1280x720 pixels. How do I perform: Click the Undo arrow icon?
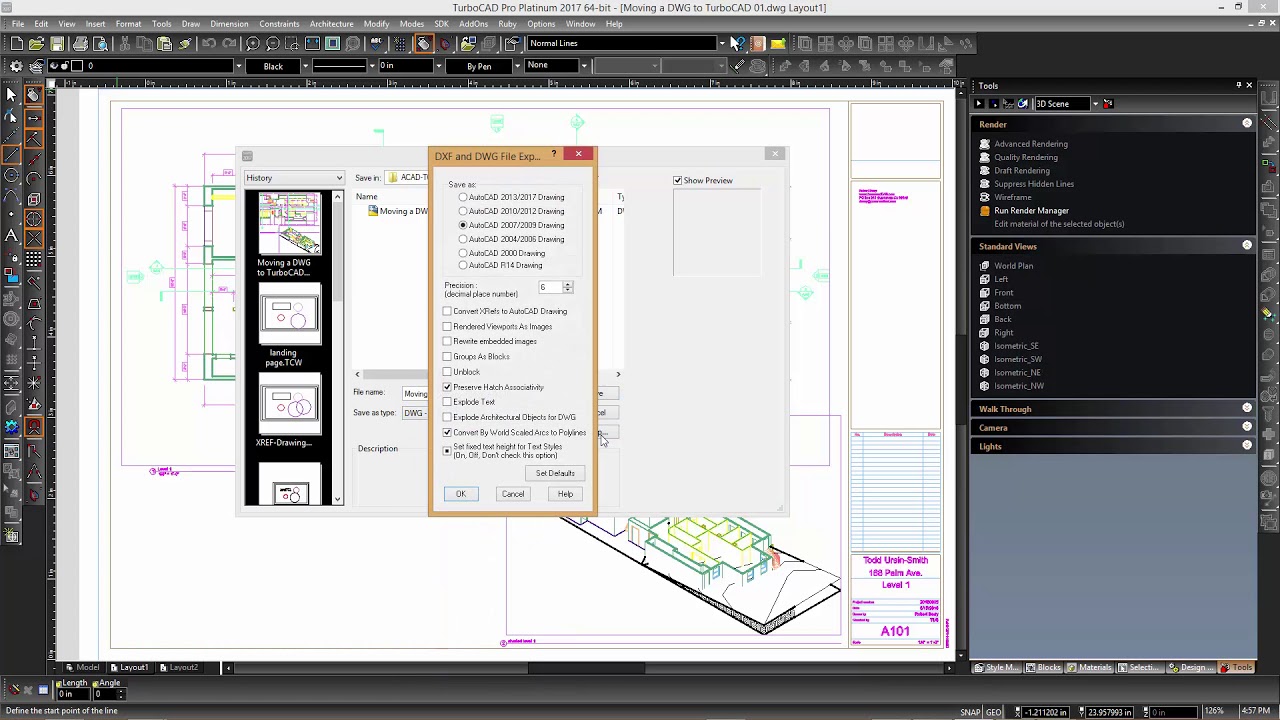tap(208, 43)
